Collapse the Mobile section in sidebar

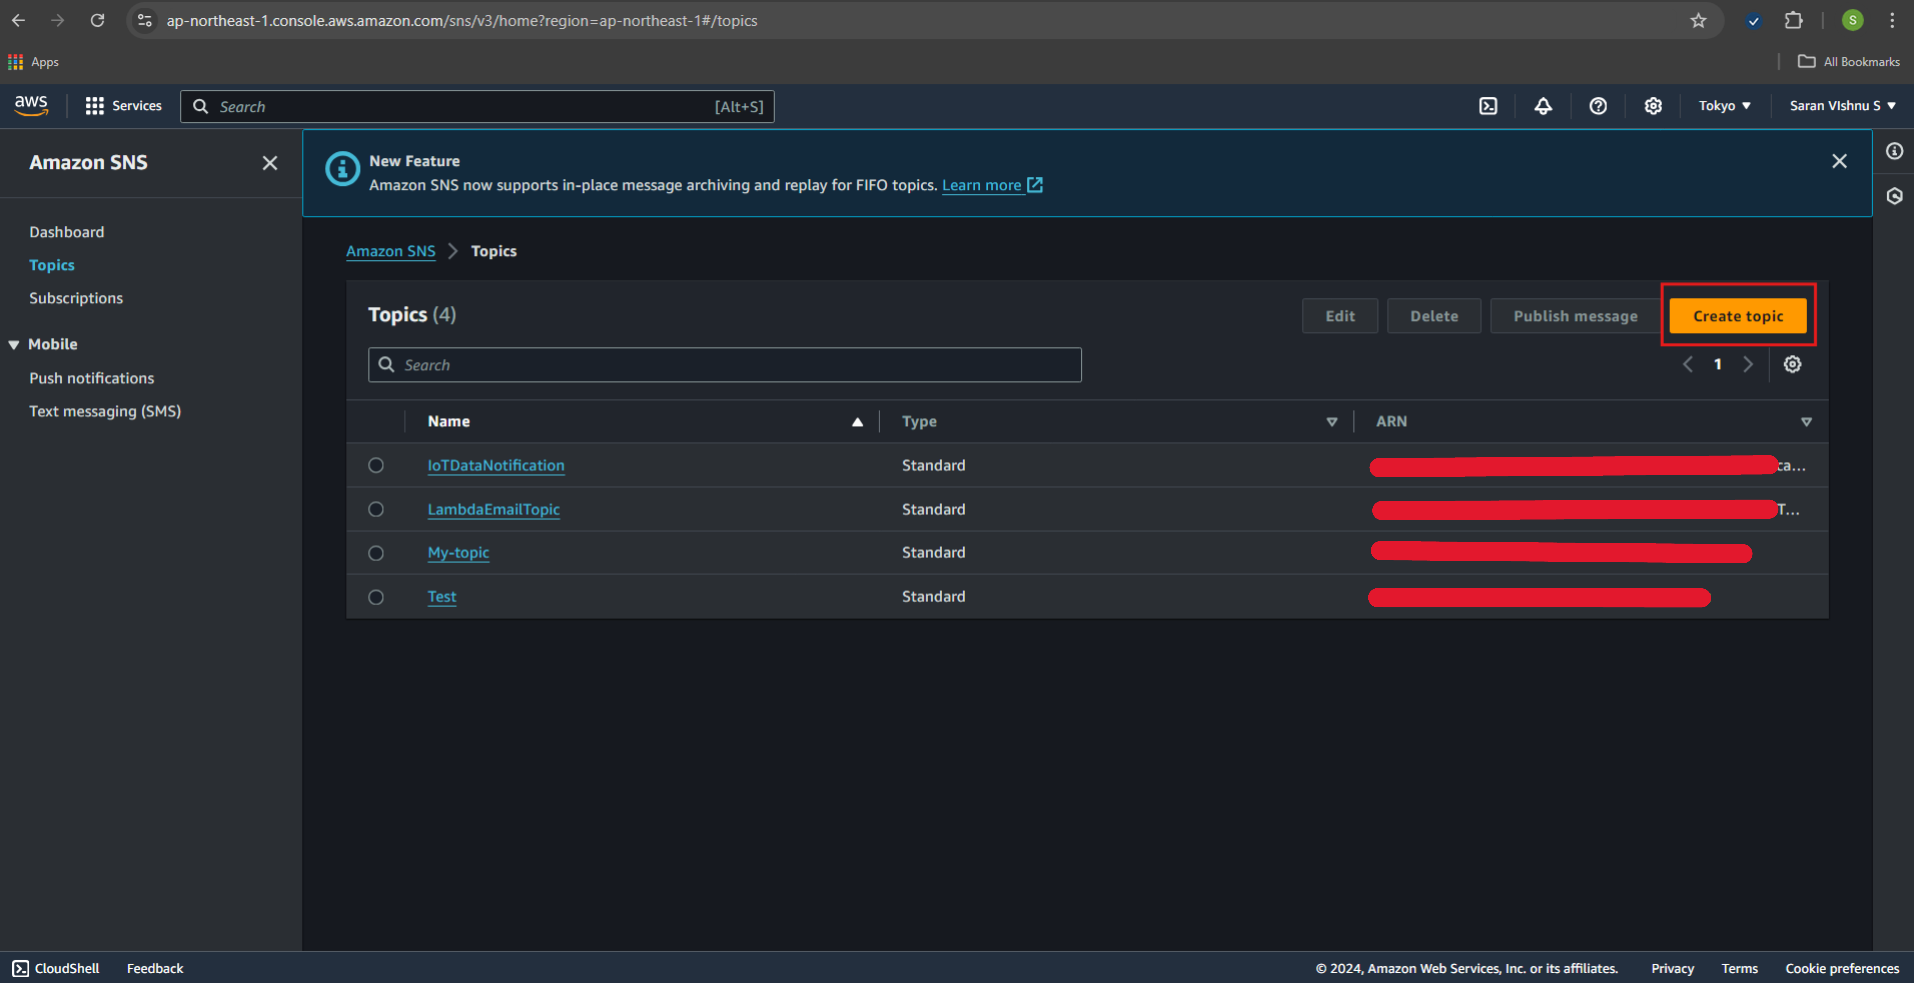[x=14, y=345]
